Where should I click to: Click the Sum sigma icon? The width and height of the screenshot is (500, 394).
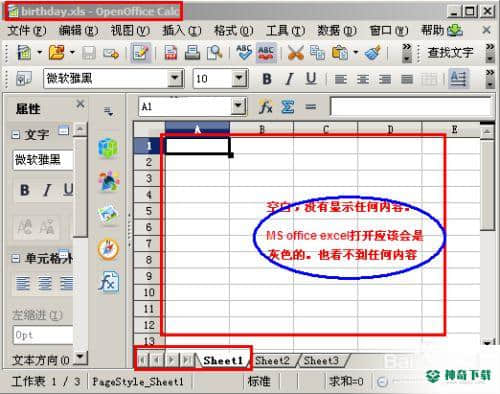(x=287, y=107)
